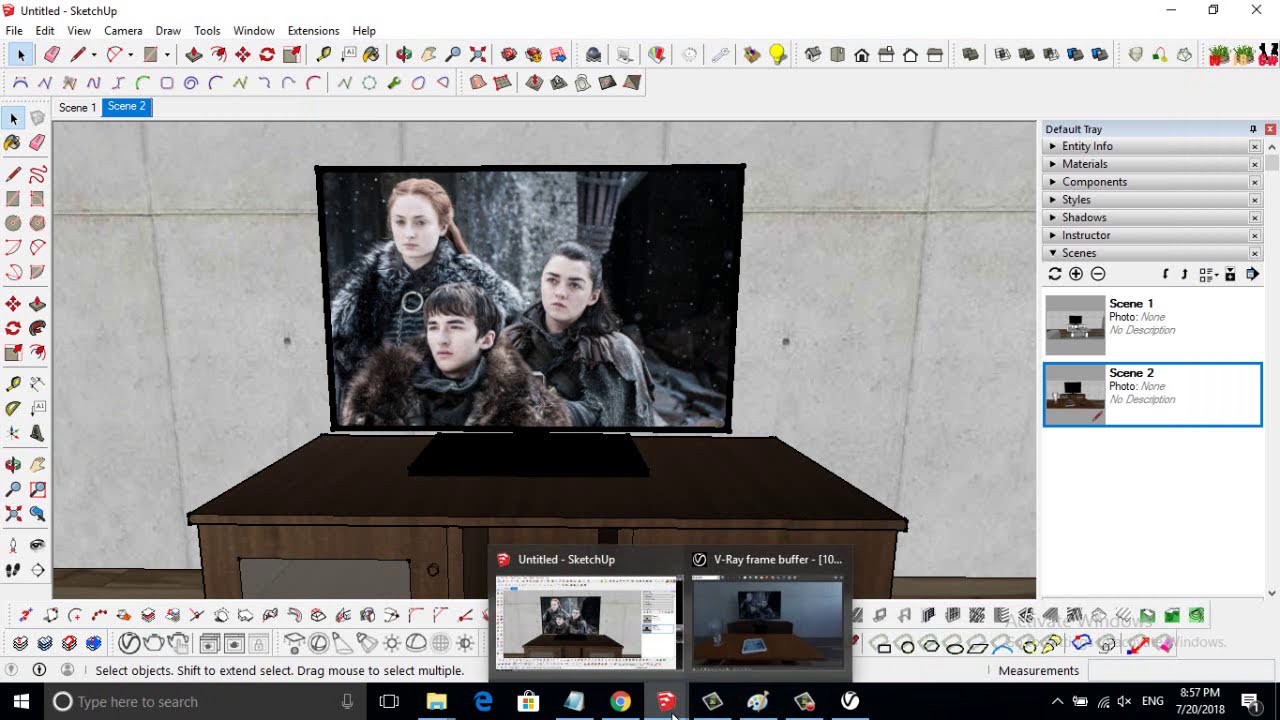Screen dimensions: 1280x720
Task: Click the Zoom magnifier in top toolbar
Action: (453, 55)
